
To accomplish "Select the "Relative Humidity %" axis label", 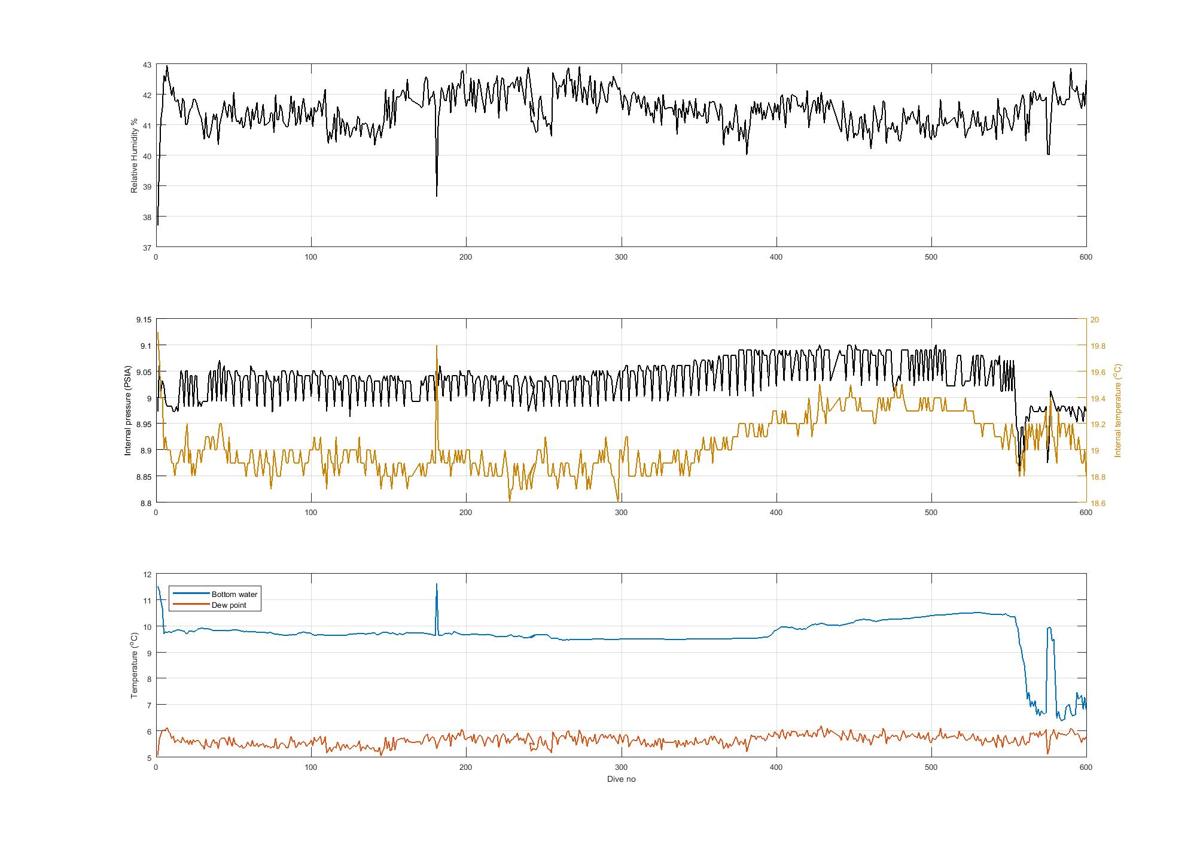I will pos(134,155).
